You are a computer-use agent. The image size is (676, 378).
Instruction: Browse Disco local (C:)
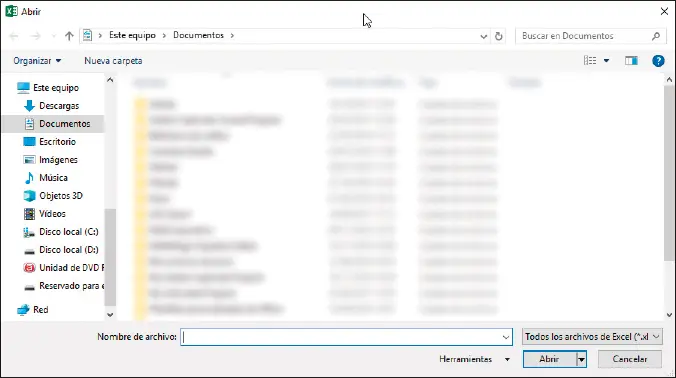69,232
